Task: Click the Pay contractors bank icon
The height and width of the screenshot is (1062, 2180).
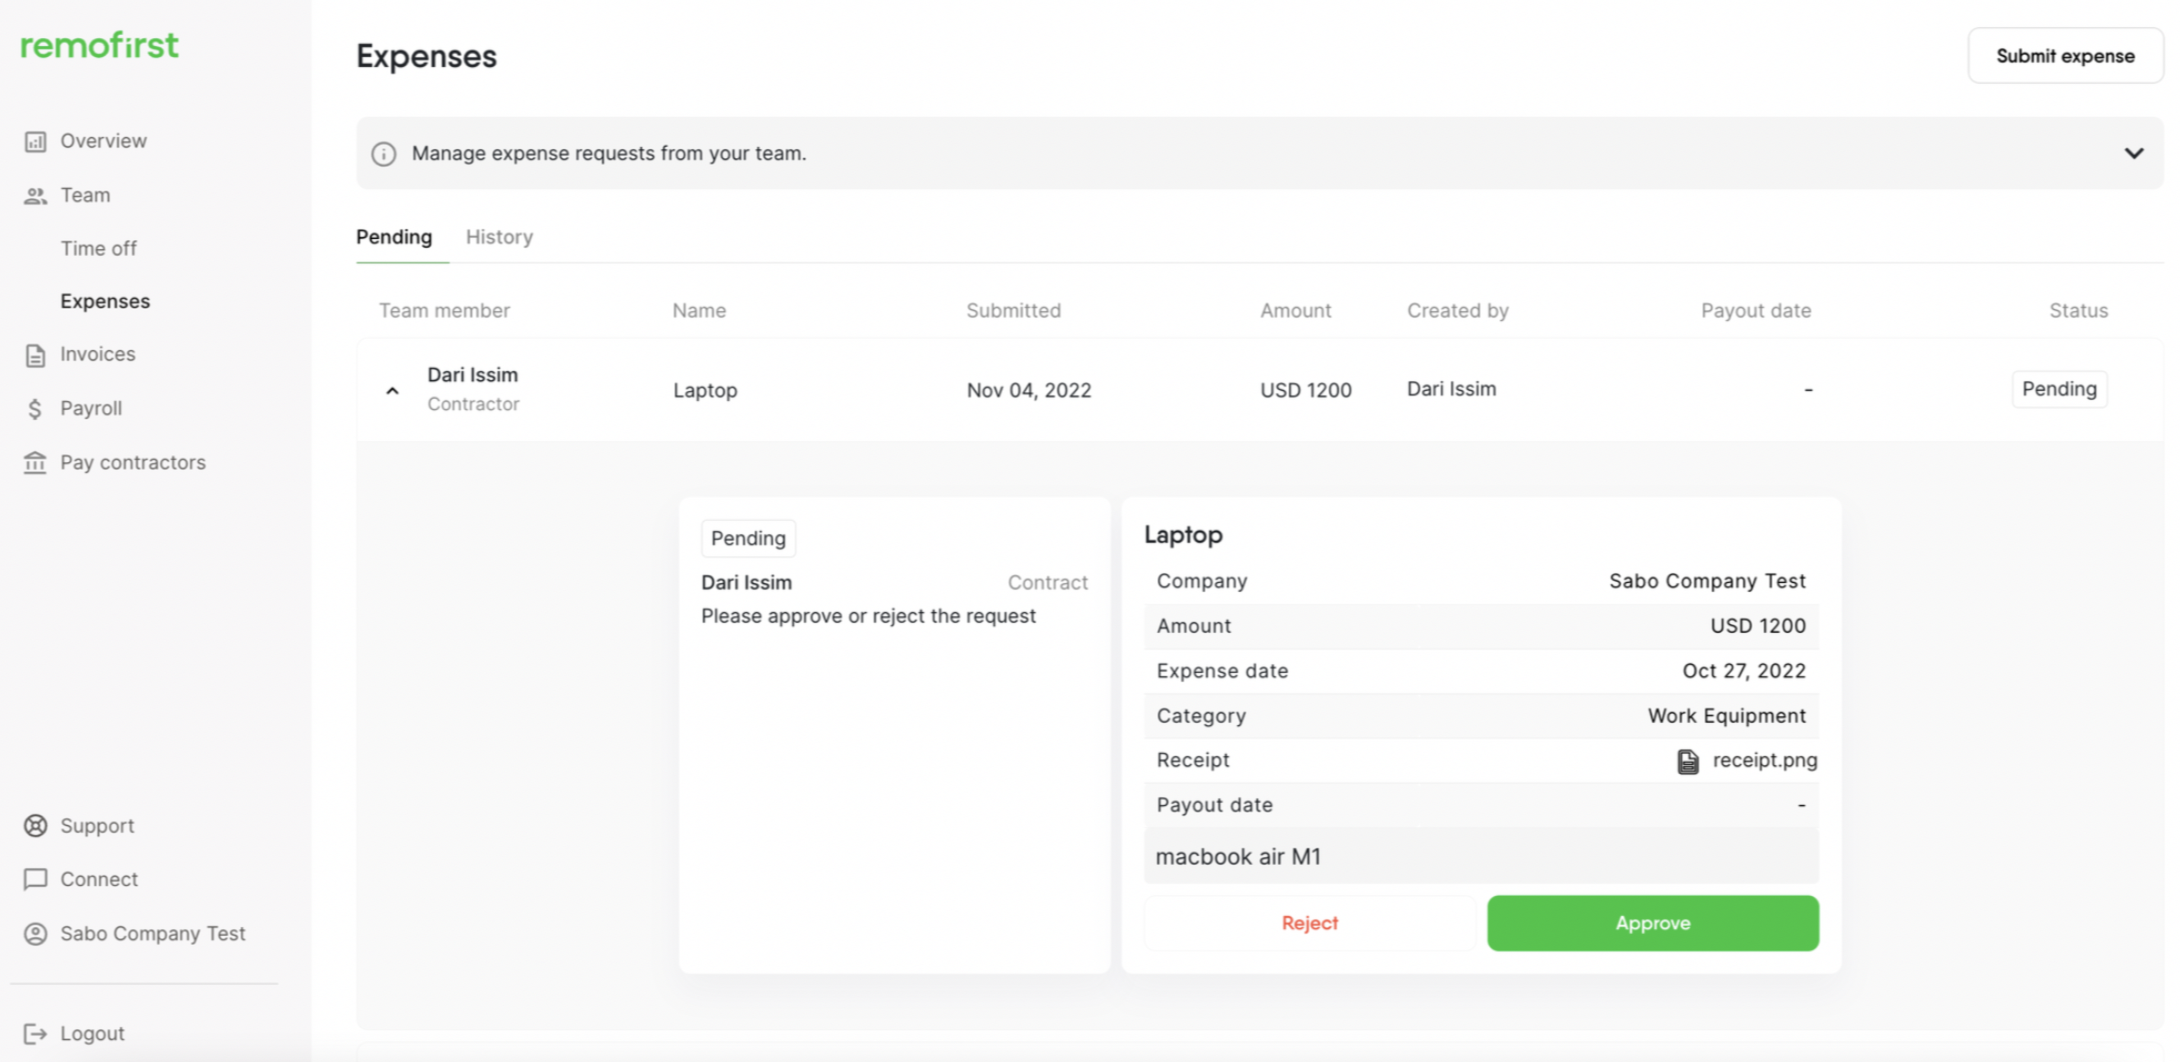Action: point(35,463)
